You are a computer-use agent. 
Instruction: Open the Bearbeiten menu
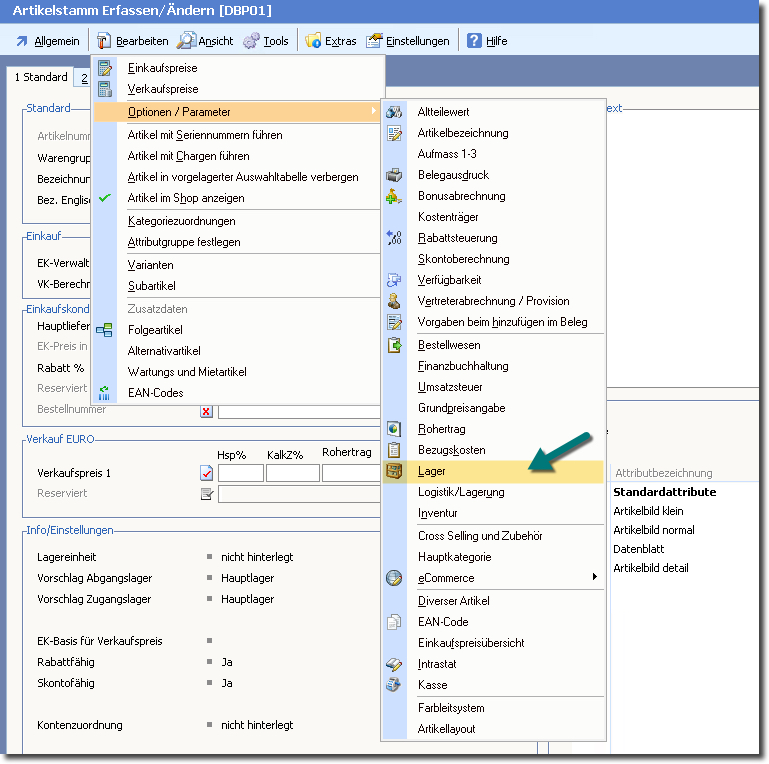click(x=132, y=41)
